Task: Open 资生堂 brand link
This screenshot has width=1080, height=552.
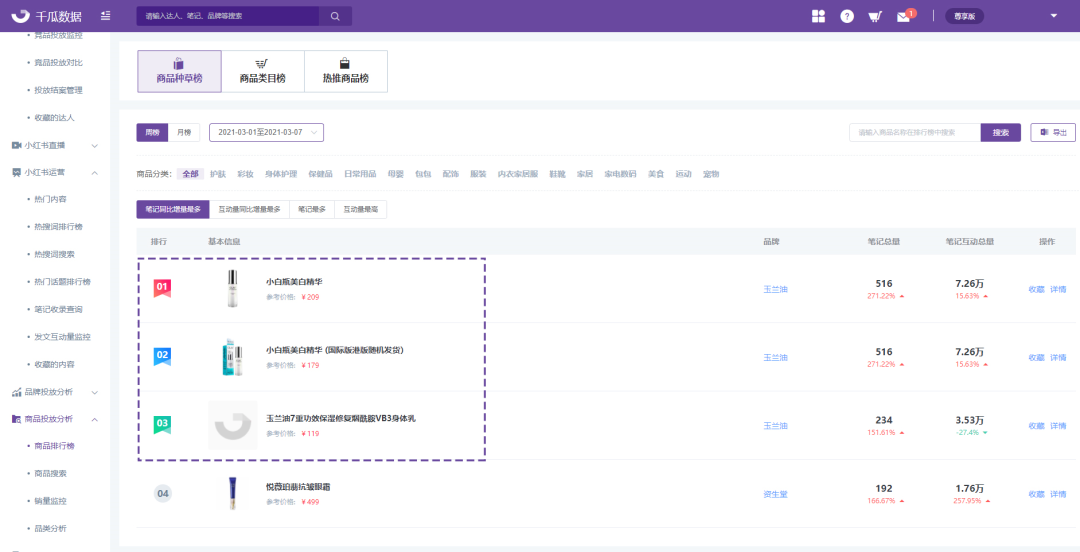Action: pos(775,494)
